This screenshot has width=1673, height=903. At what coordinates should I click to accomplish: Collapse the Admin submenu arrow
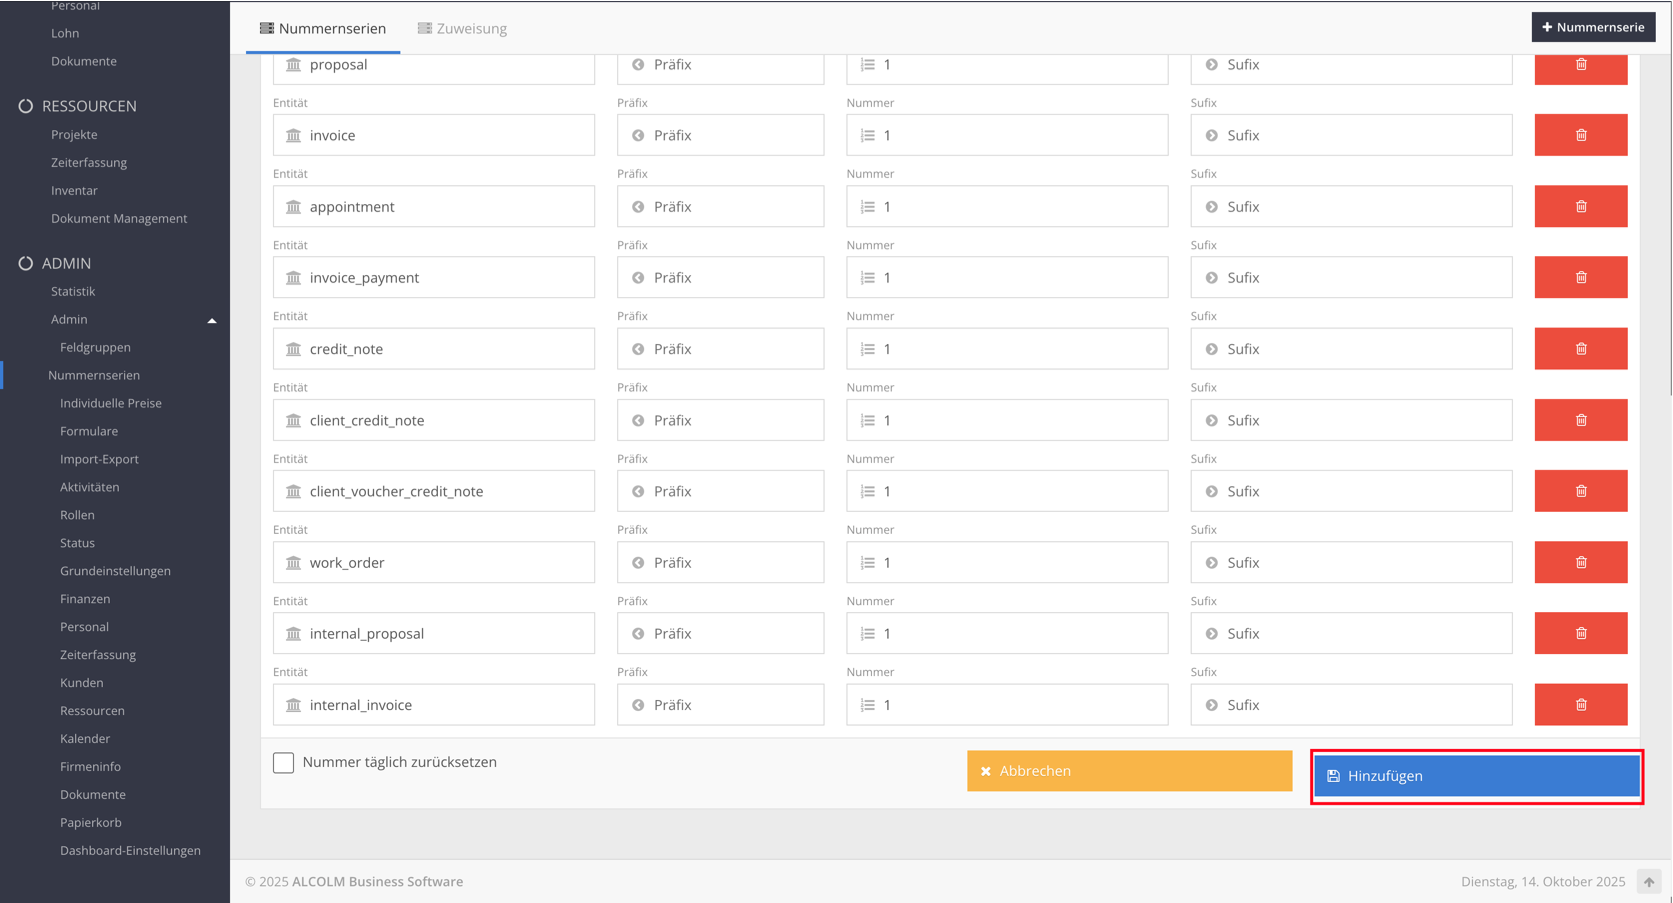211,320
